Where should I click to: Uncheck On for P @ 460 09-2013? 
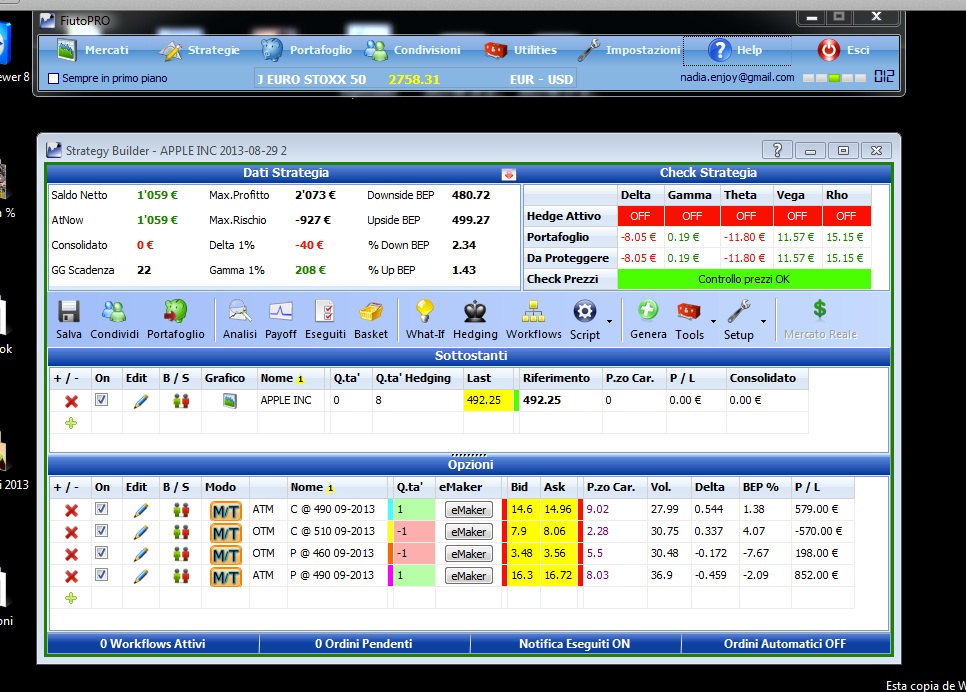(x=102, y=553)
